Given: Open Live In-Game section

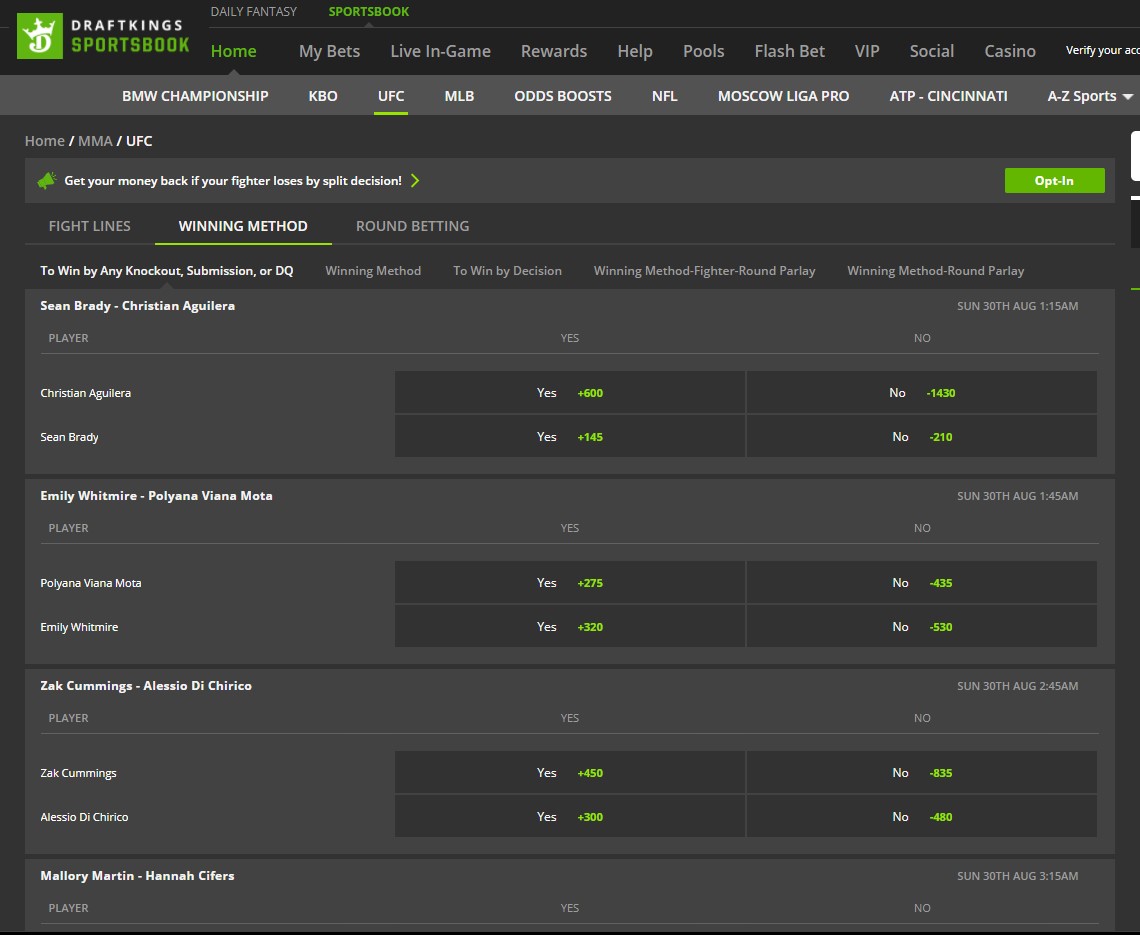Looking at the screenshot, I should coord(441,51).
